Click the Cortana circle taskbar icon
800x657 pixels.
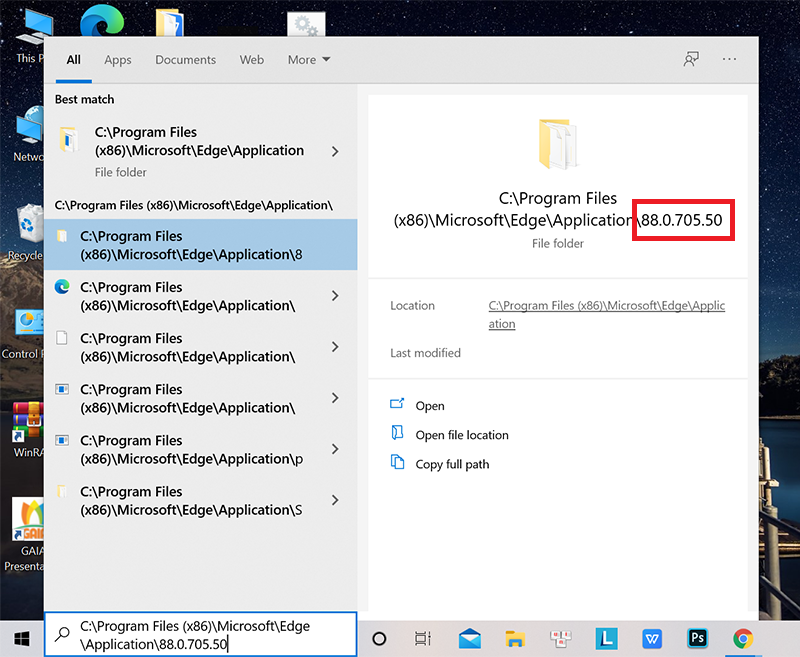point(379,638)
